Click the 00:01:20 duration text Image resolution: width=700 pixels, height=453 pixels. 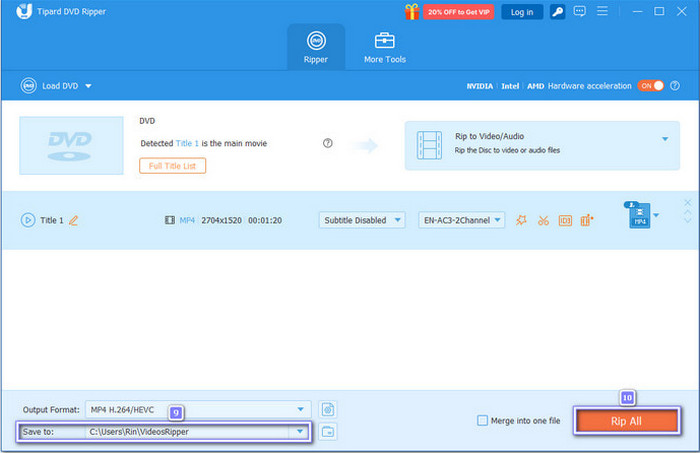[x=265, y=220]
